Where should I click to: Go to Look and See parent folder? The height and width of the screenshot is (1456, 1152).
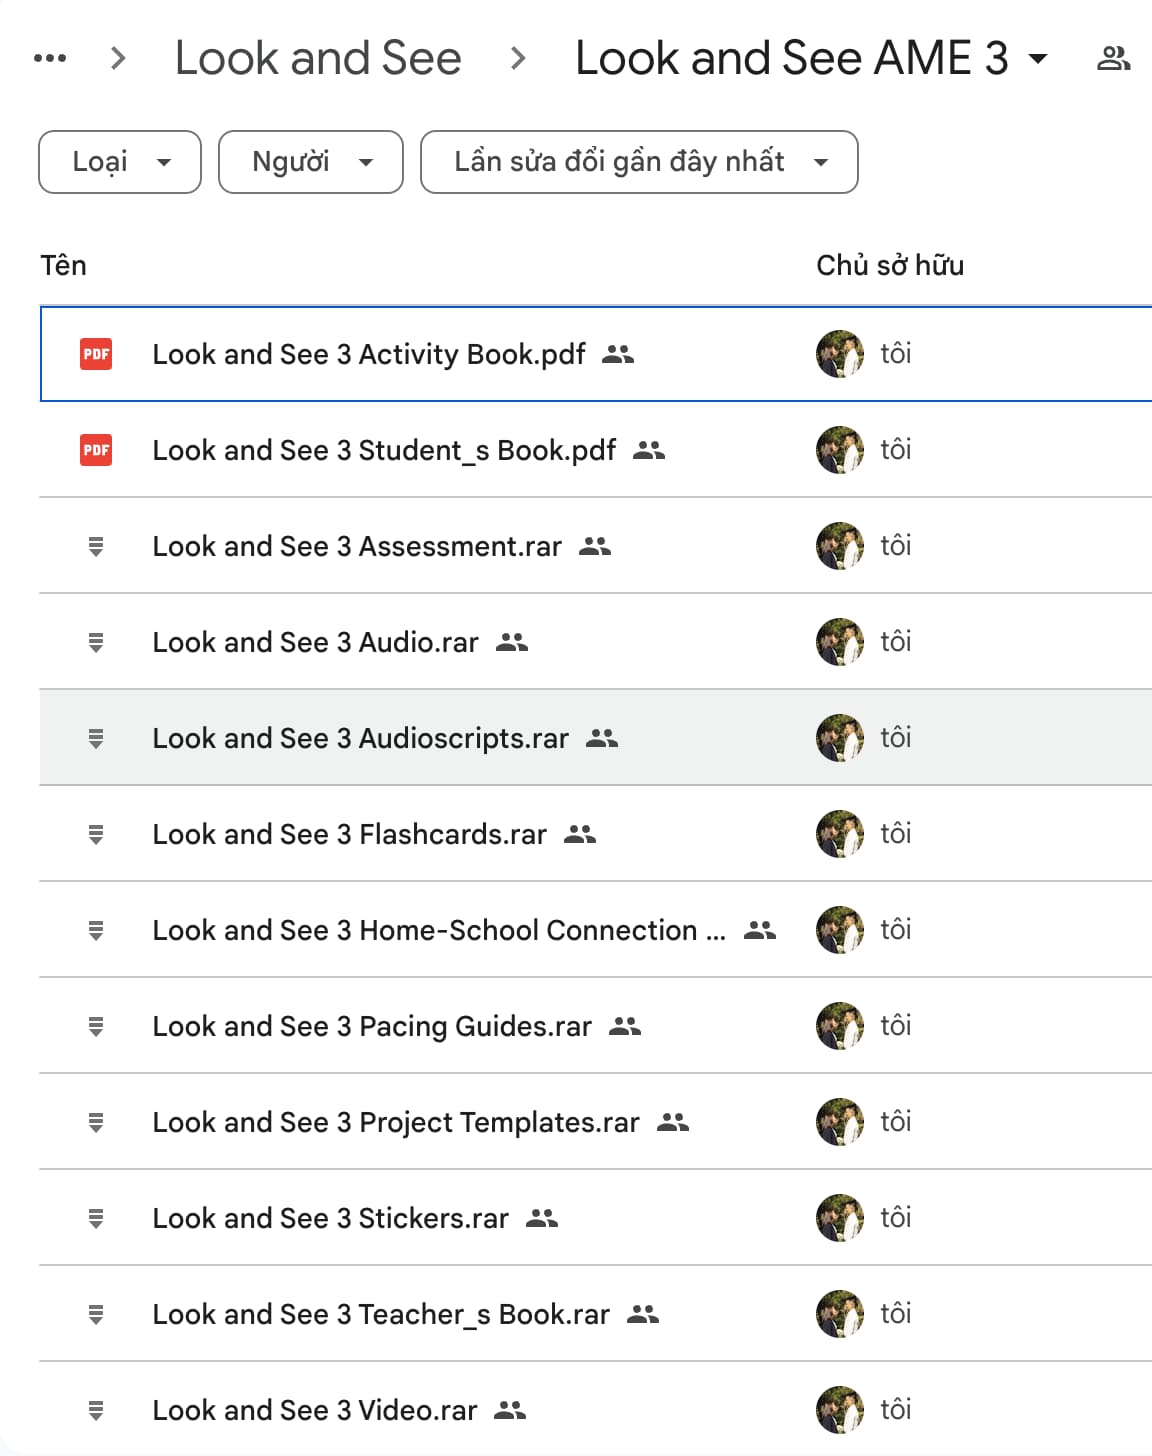click(x=318, y=58)
